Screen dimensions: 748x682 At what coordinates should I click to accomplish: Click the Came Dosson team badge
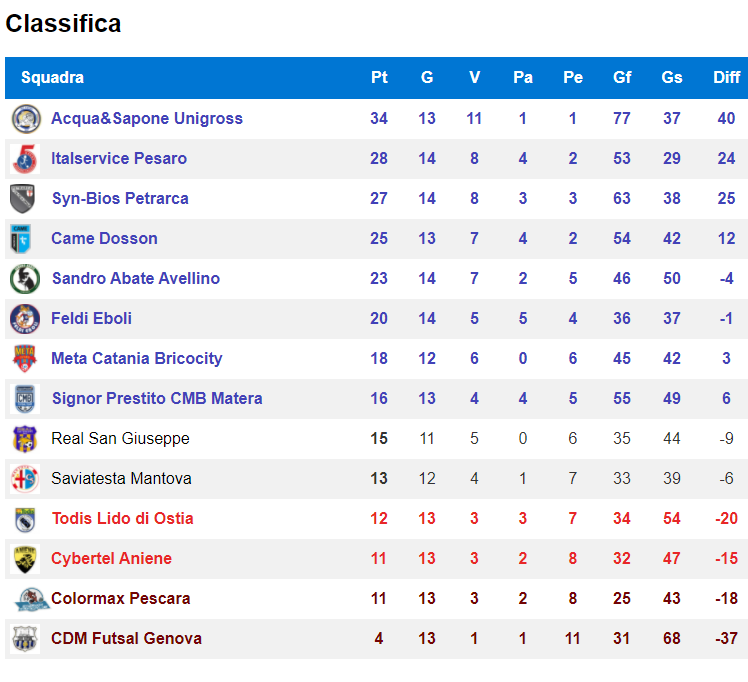point(21,239)
